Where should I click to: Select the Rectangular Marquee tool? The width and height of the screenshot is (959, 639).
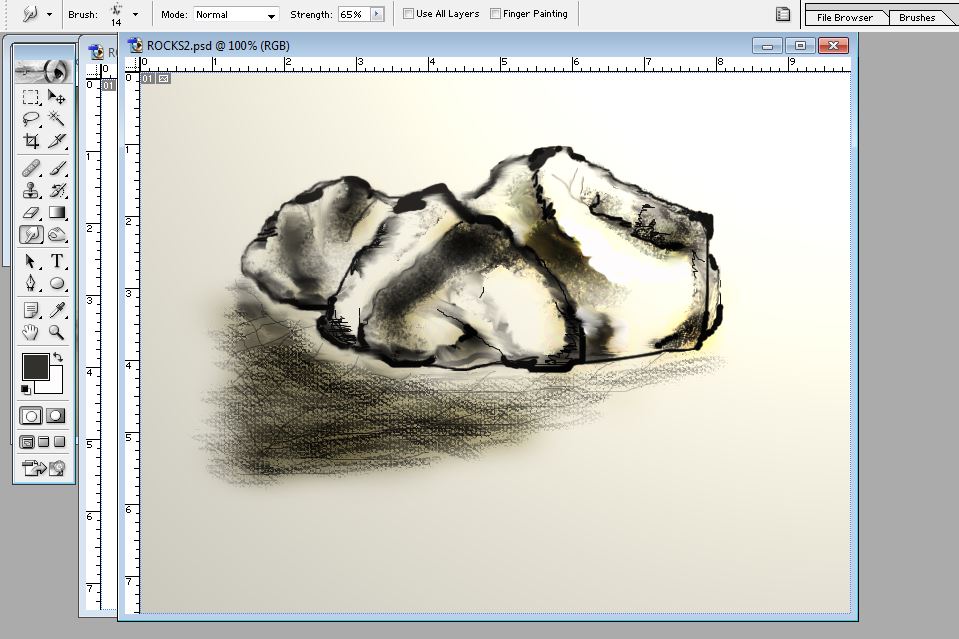pos(31,97)
